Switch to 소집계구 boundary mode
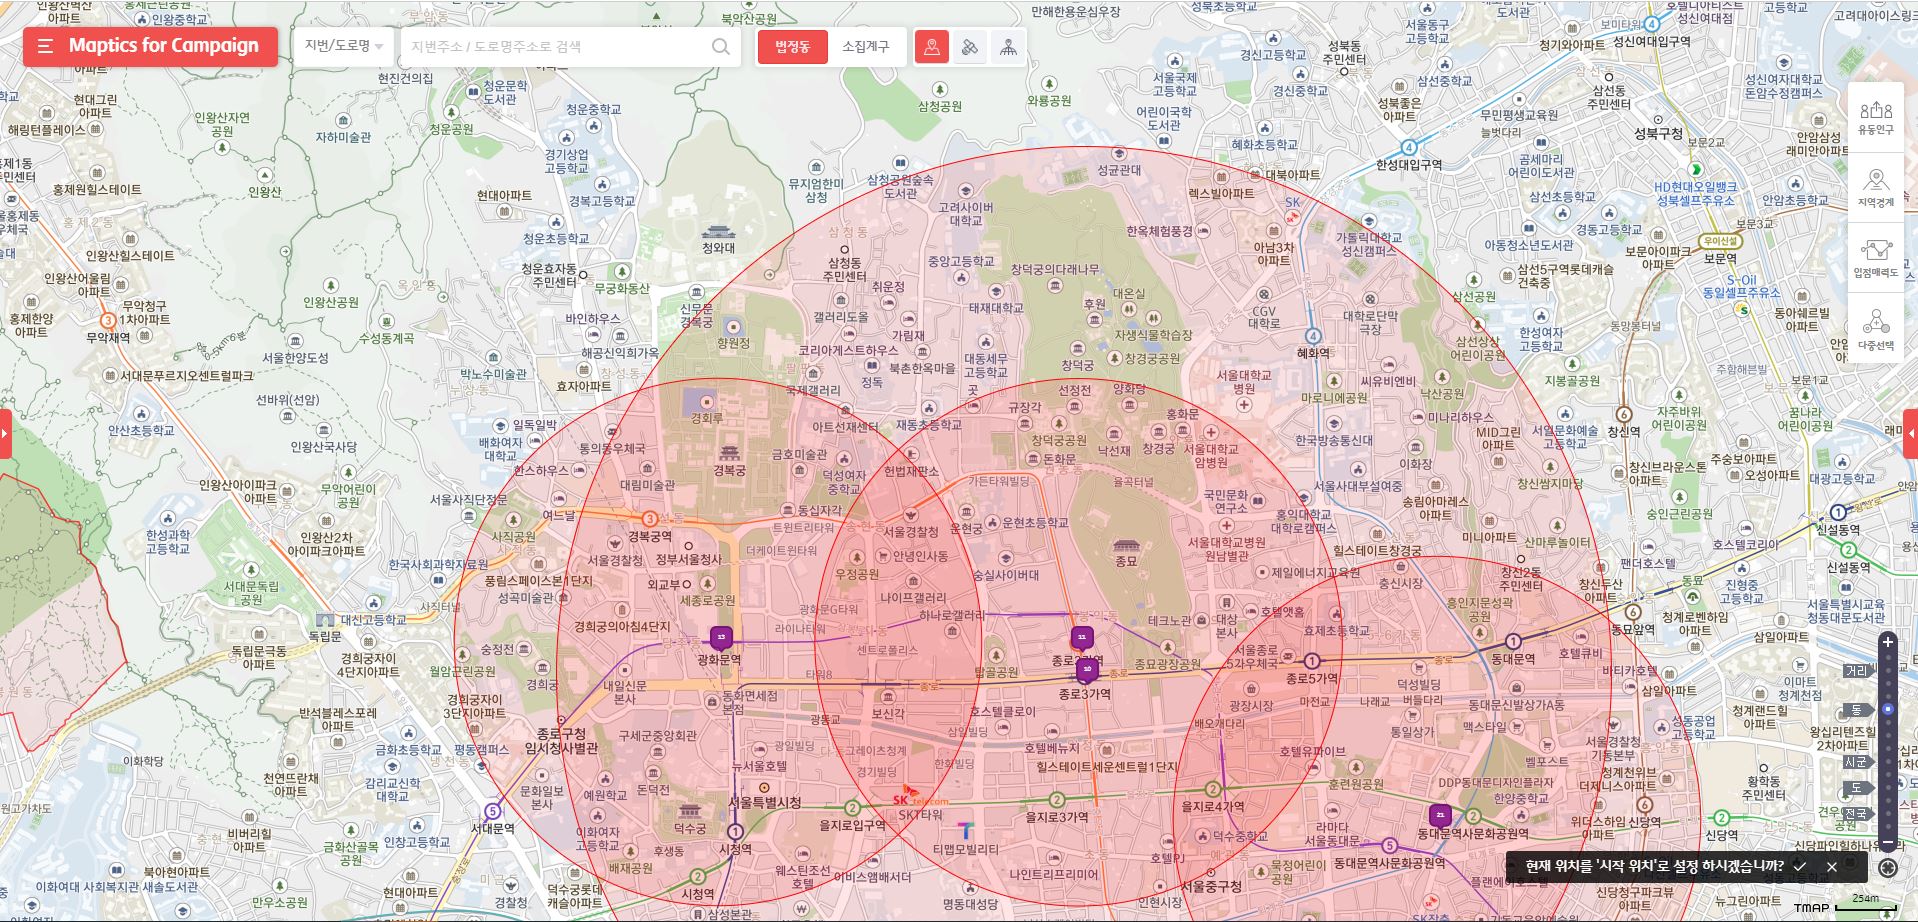Screen dimensions: 1918x922 click(865, 47)
